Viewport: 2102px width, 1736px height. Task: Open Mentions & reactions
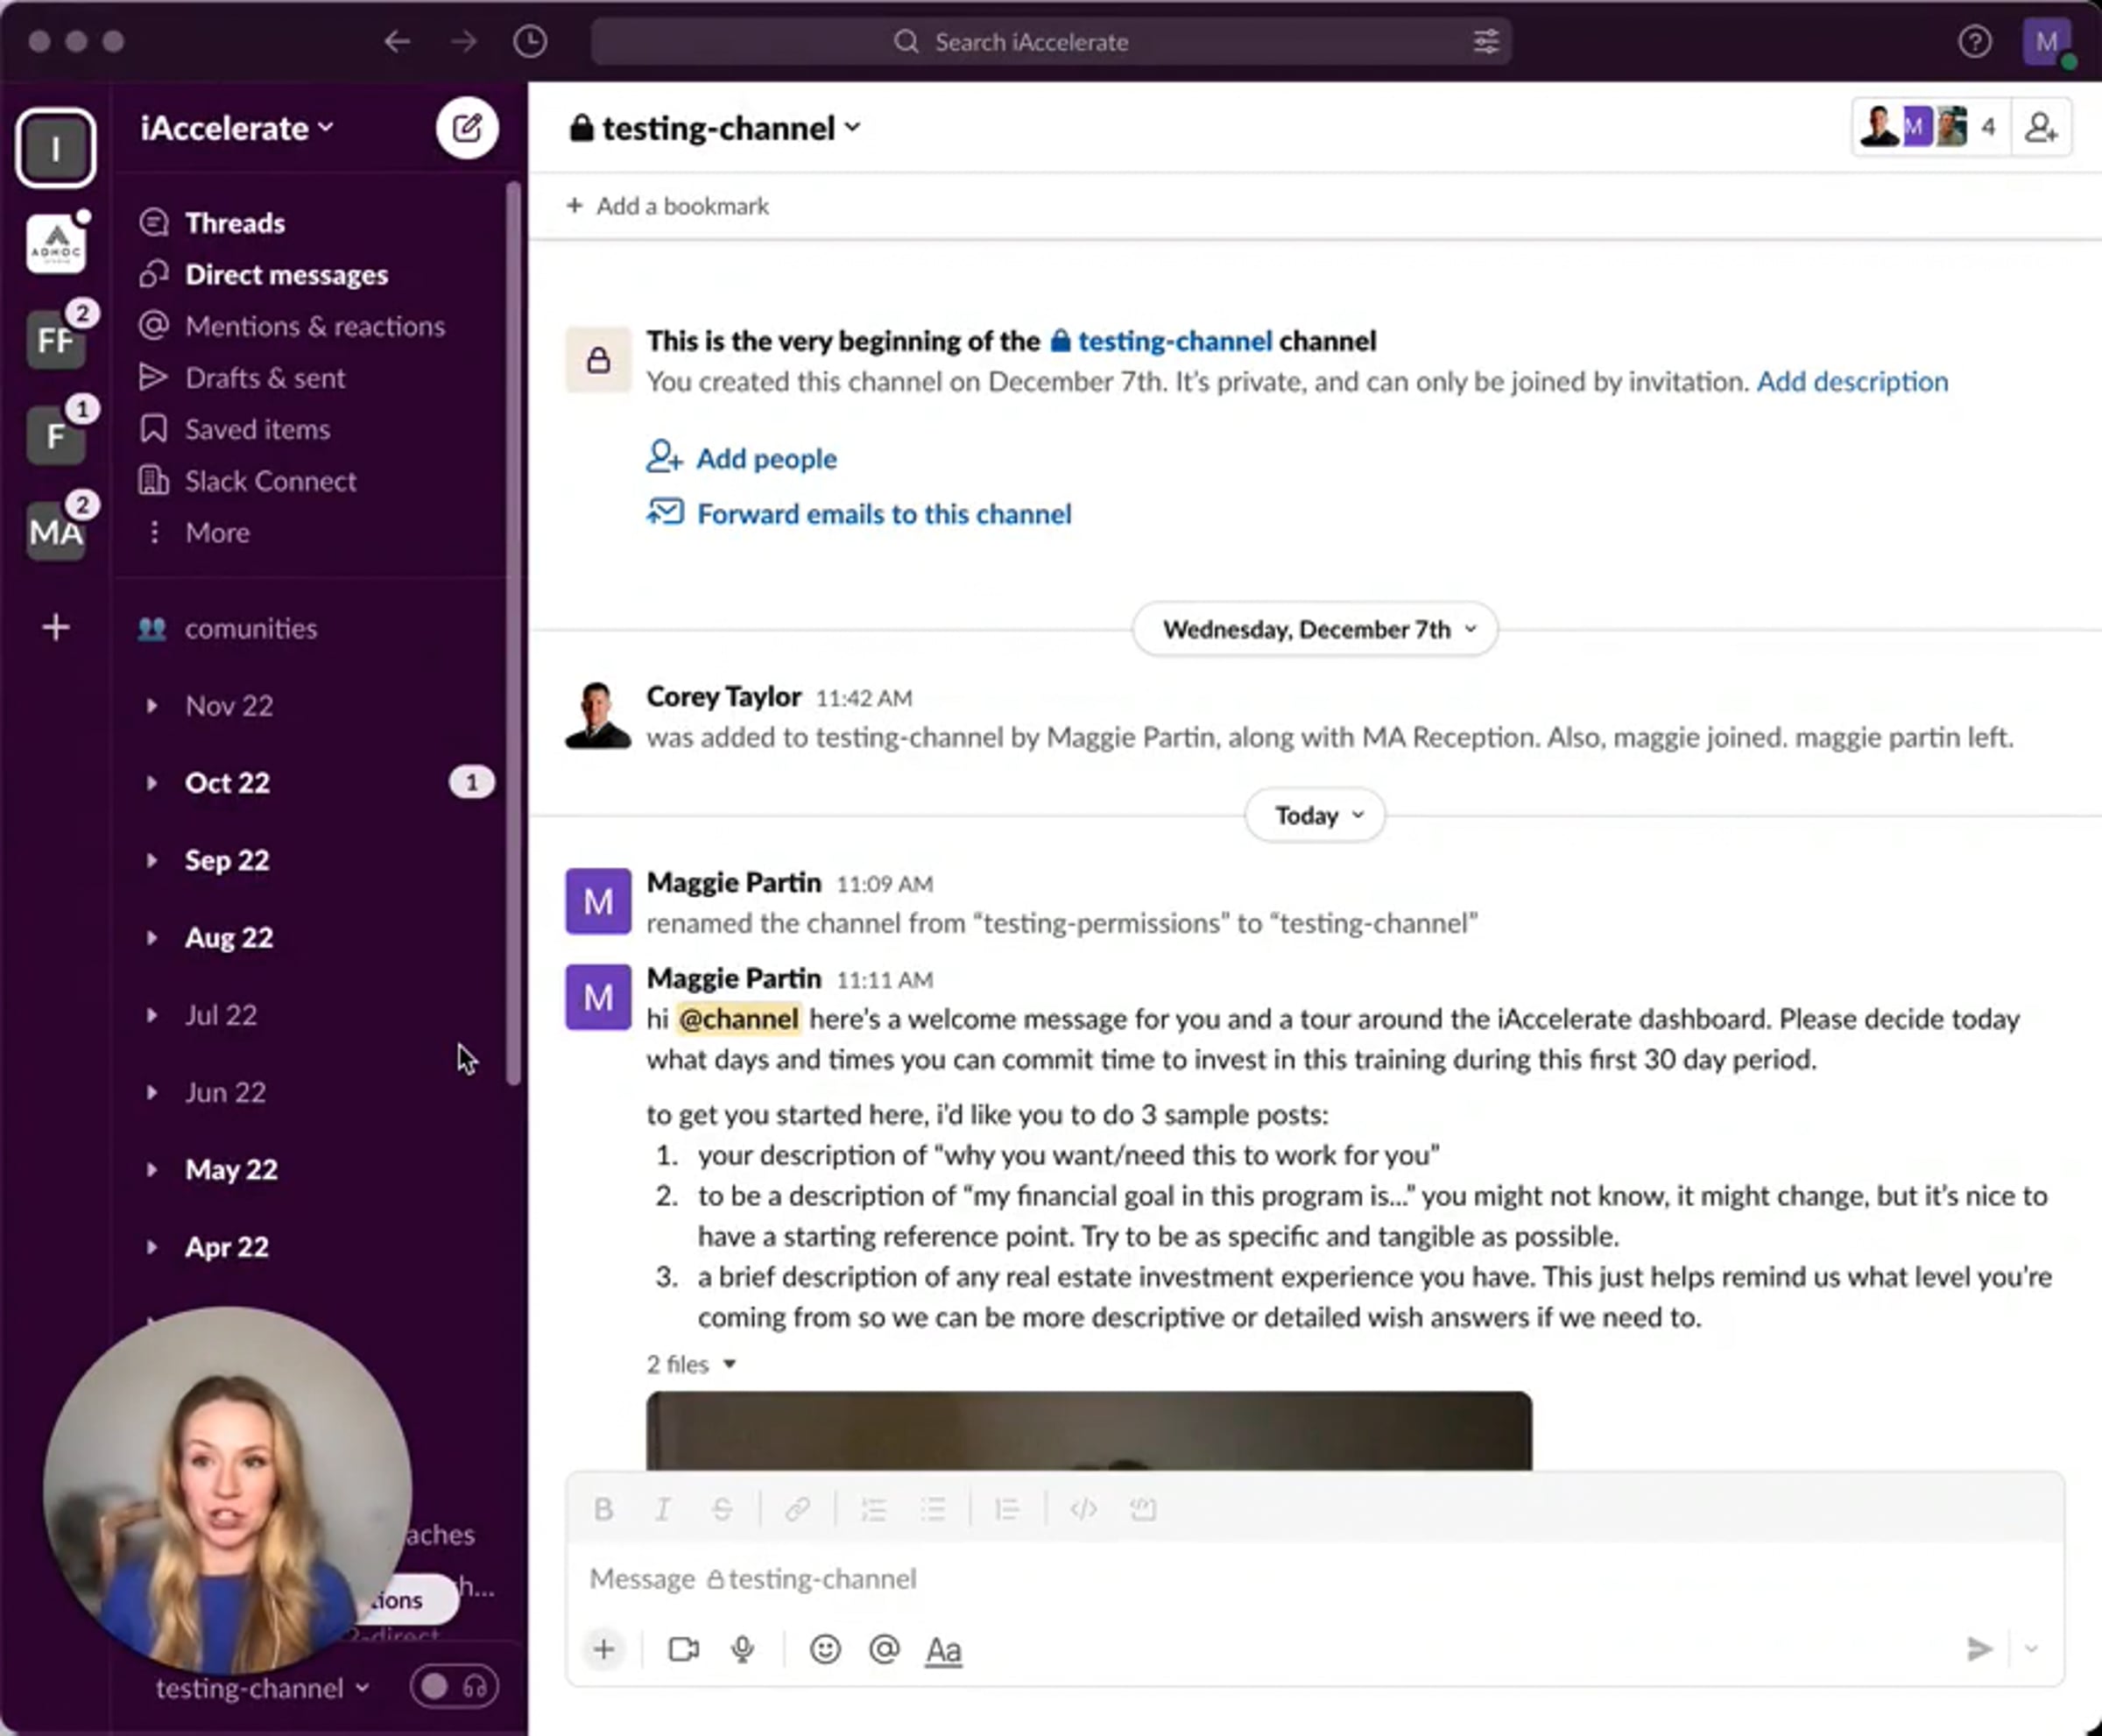[x=314, y=326]
